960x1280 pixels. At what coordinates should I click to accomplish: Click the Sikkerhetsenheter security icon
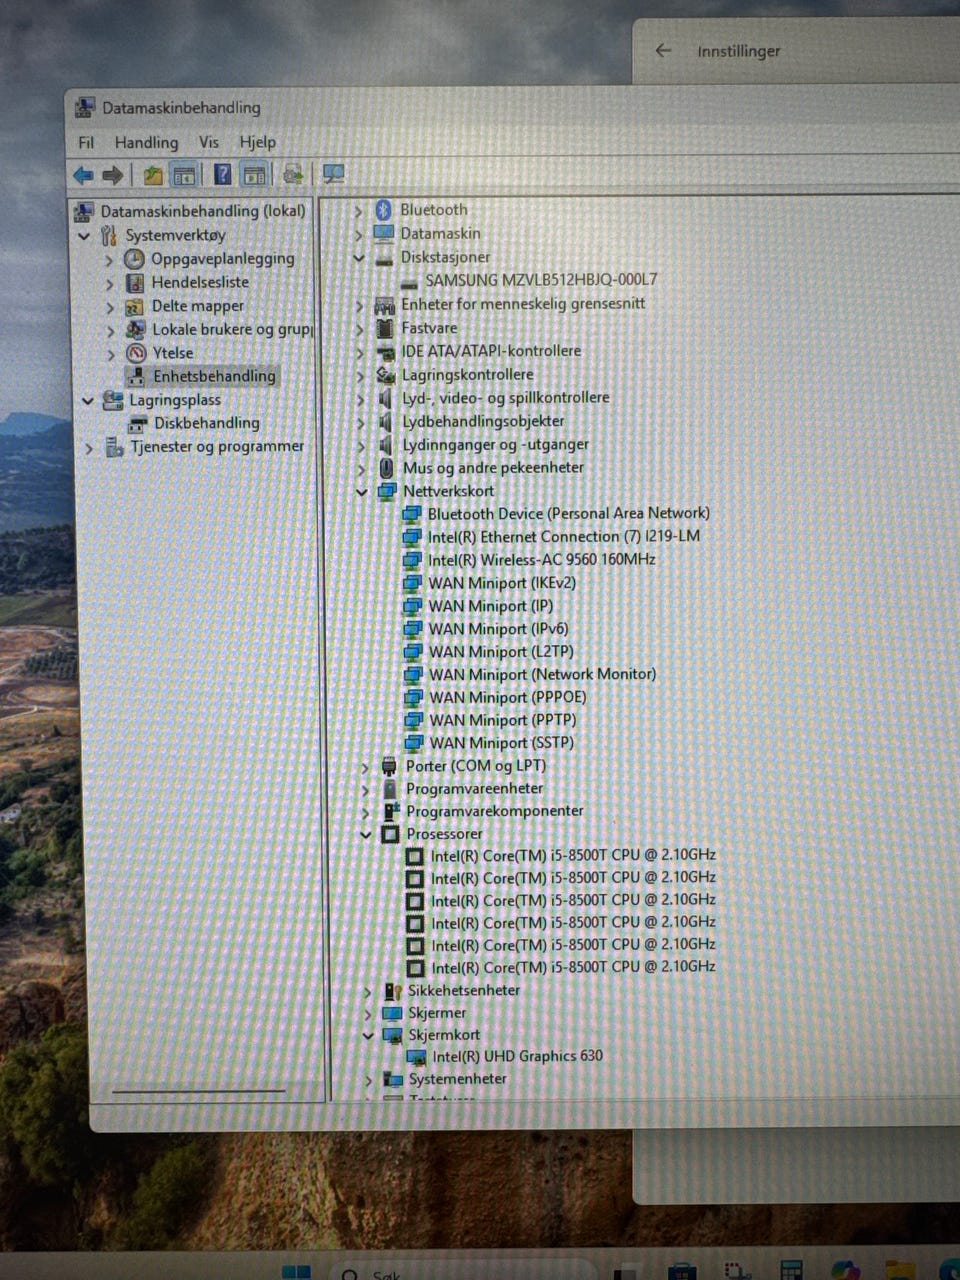click(x=392, y=991)
